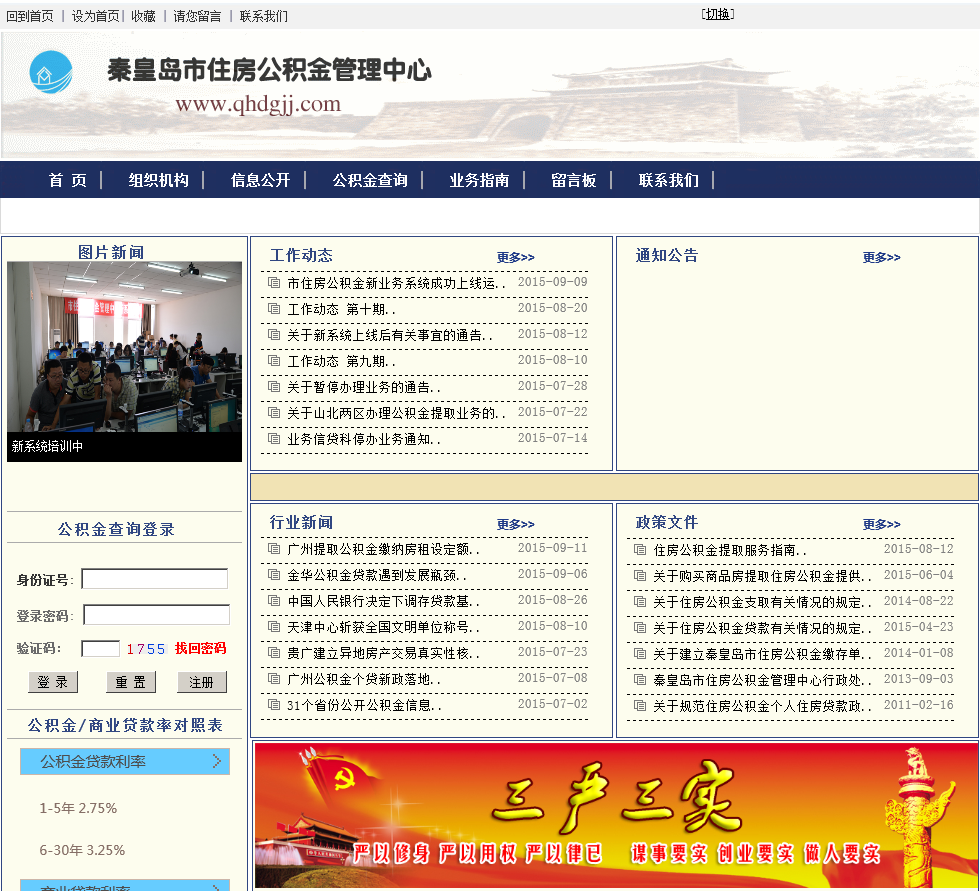The width and height of the screenshot is (980, 891).
Task: Click the 1755 captcha image
Action: point(146,649)
